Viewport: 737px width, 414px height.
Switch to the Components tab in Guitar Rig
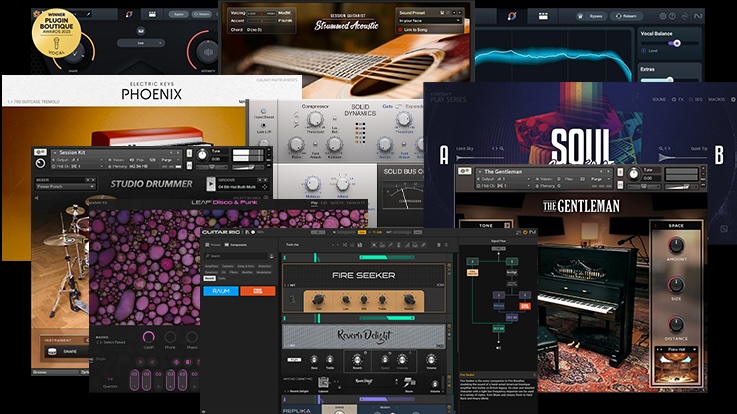pos(236,245)
